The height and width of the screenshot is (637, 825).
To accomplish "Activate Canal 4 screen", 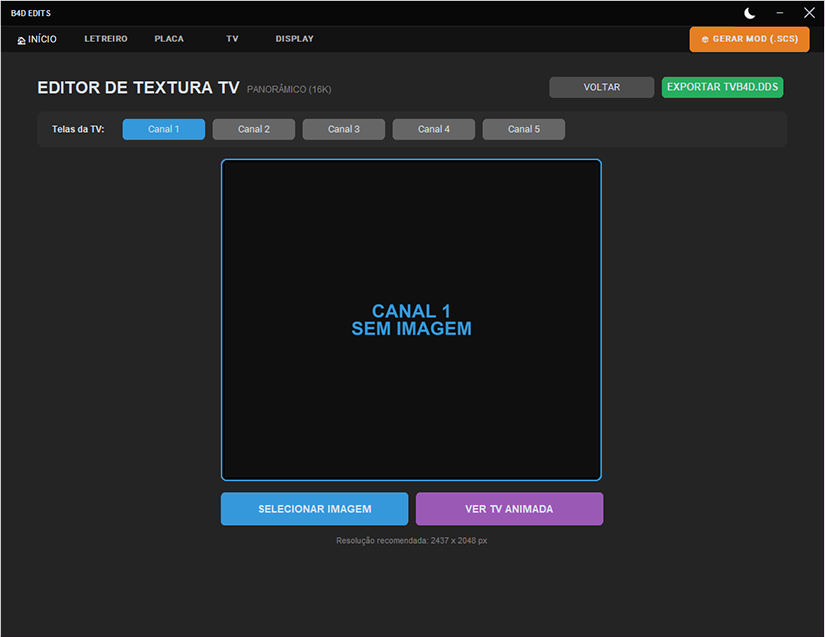I will coord(434,129).
